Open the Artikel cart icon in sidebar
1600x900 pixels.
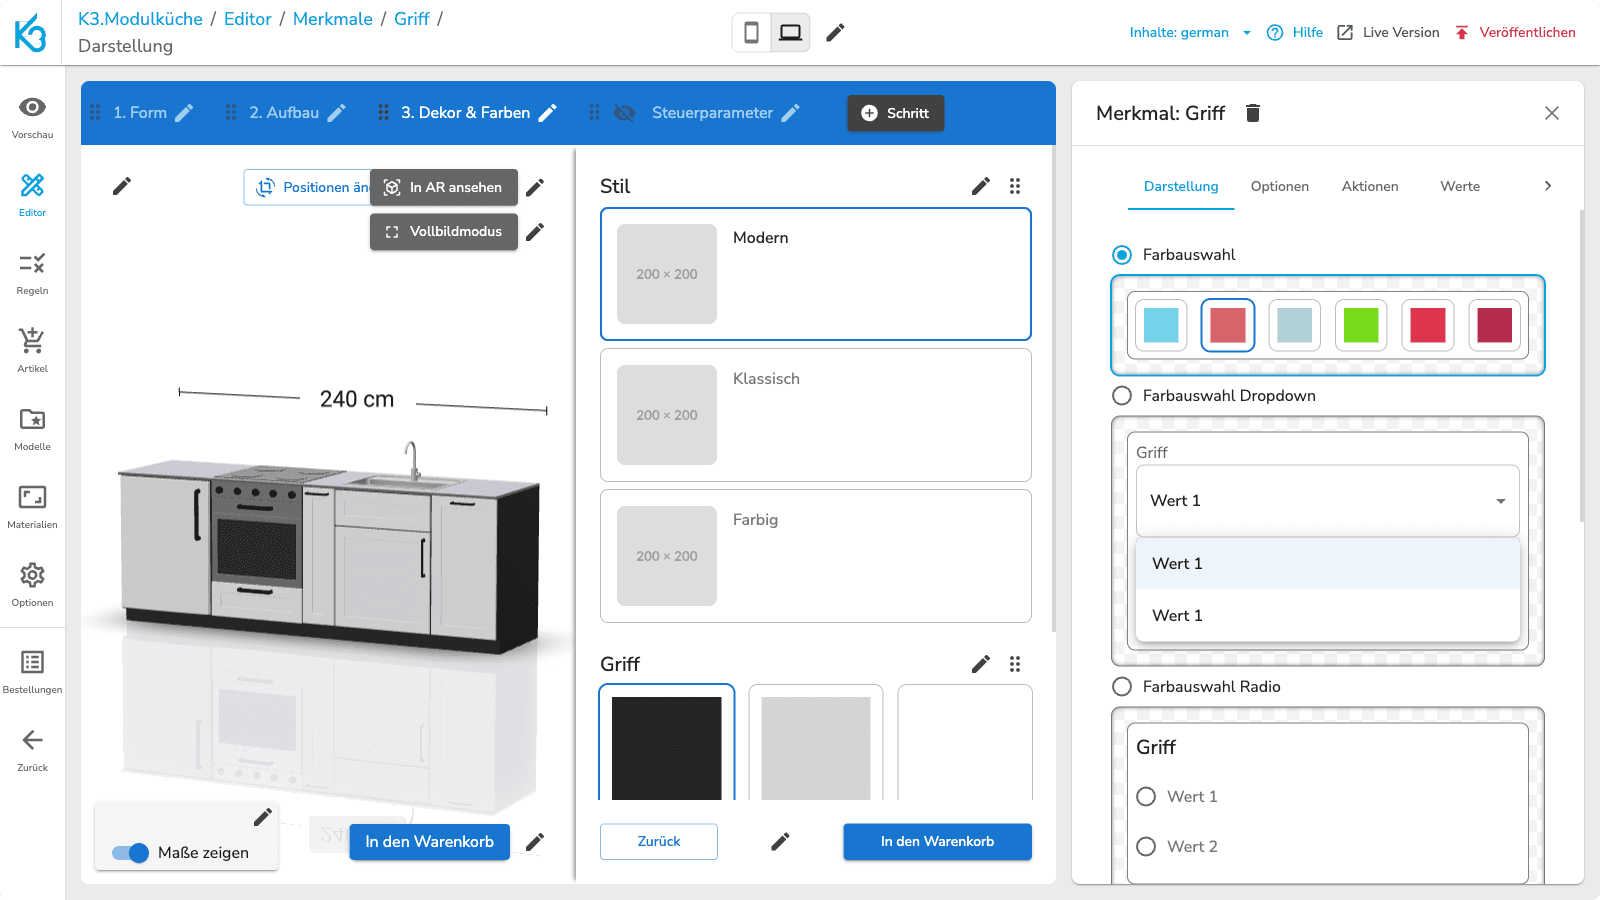[32, 350]
